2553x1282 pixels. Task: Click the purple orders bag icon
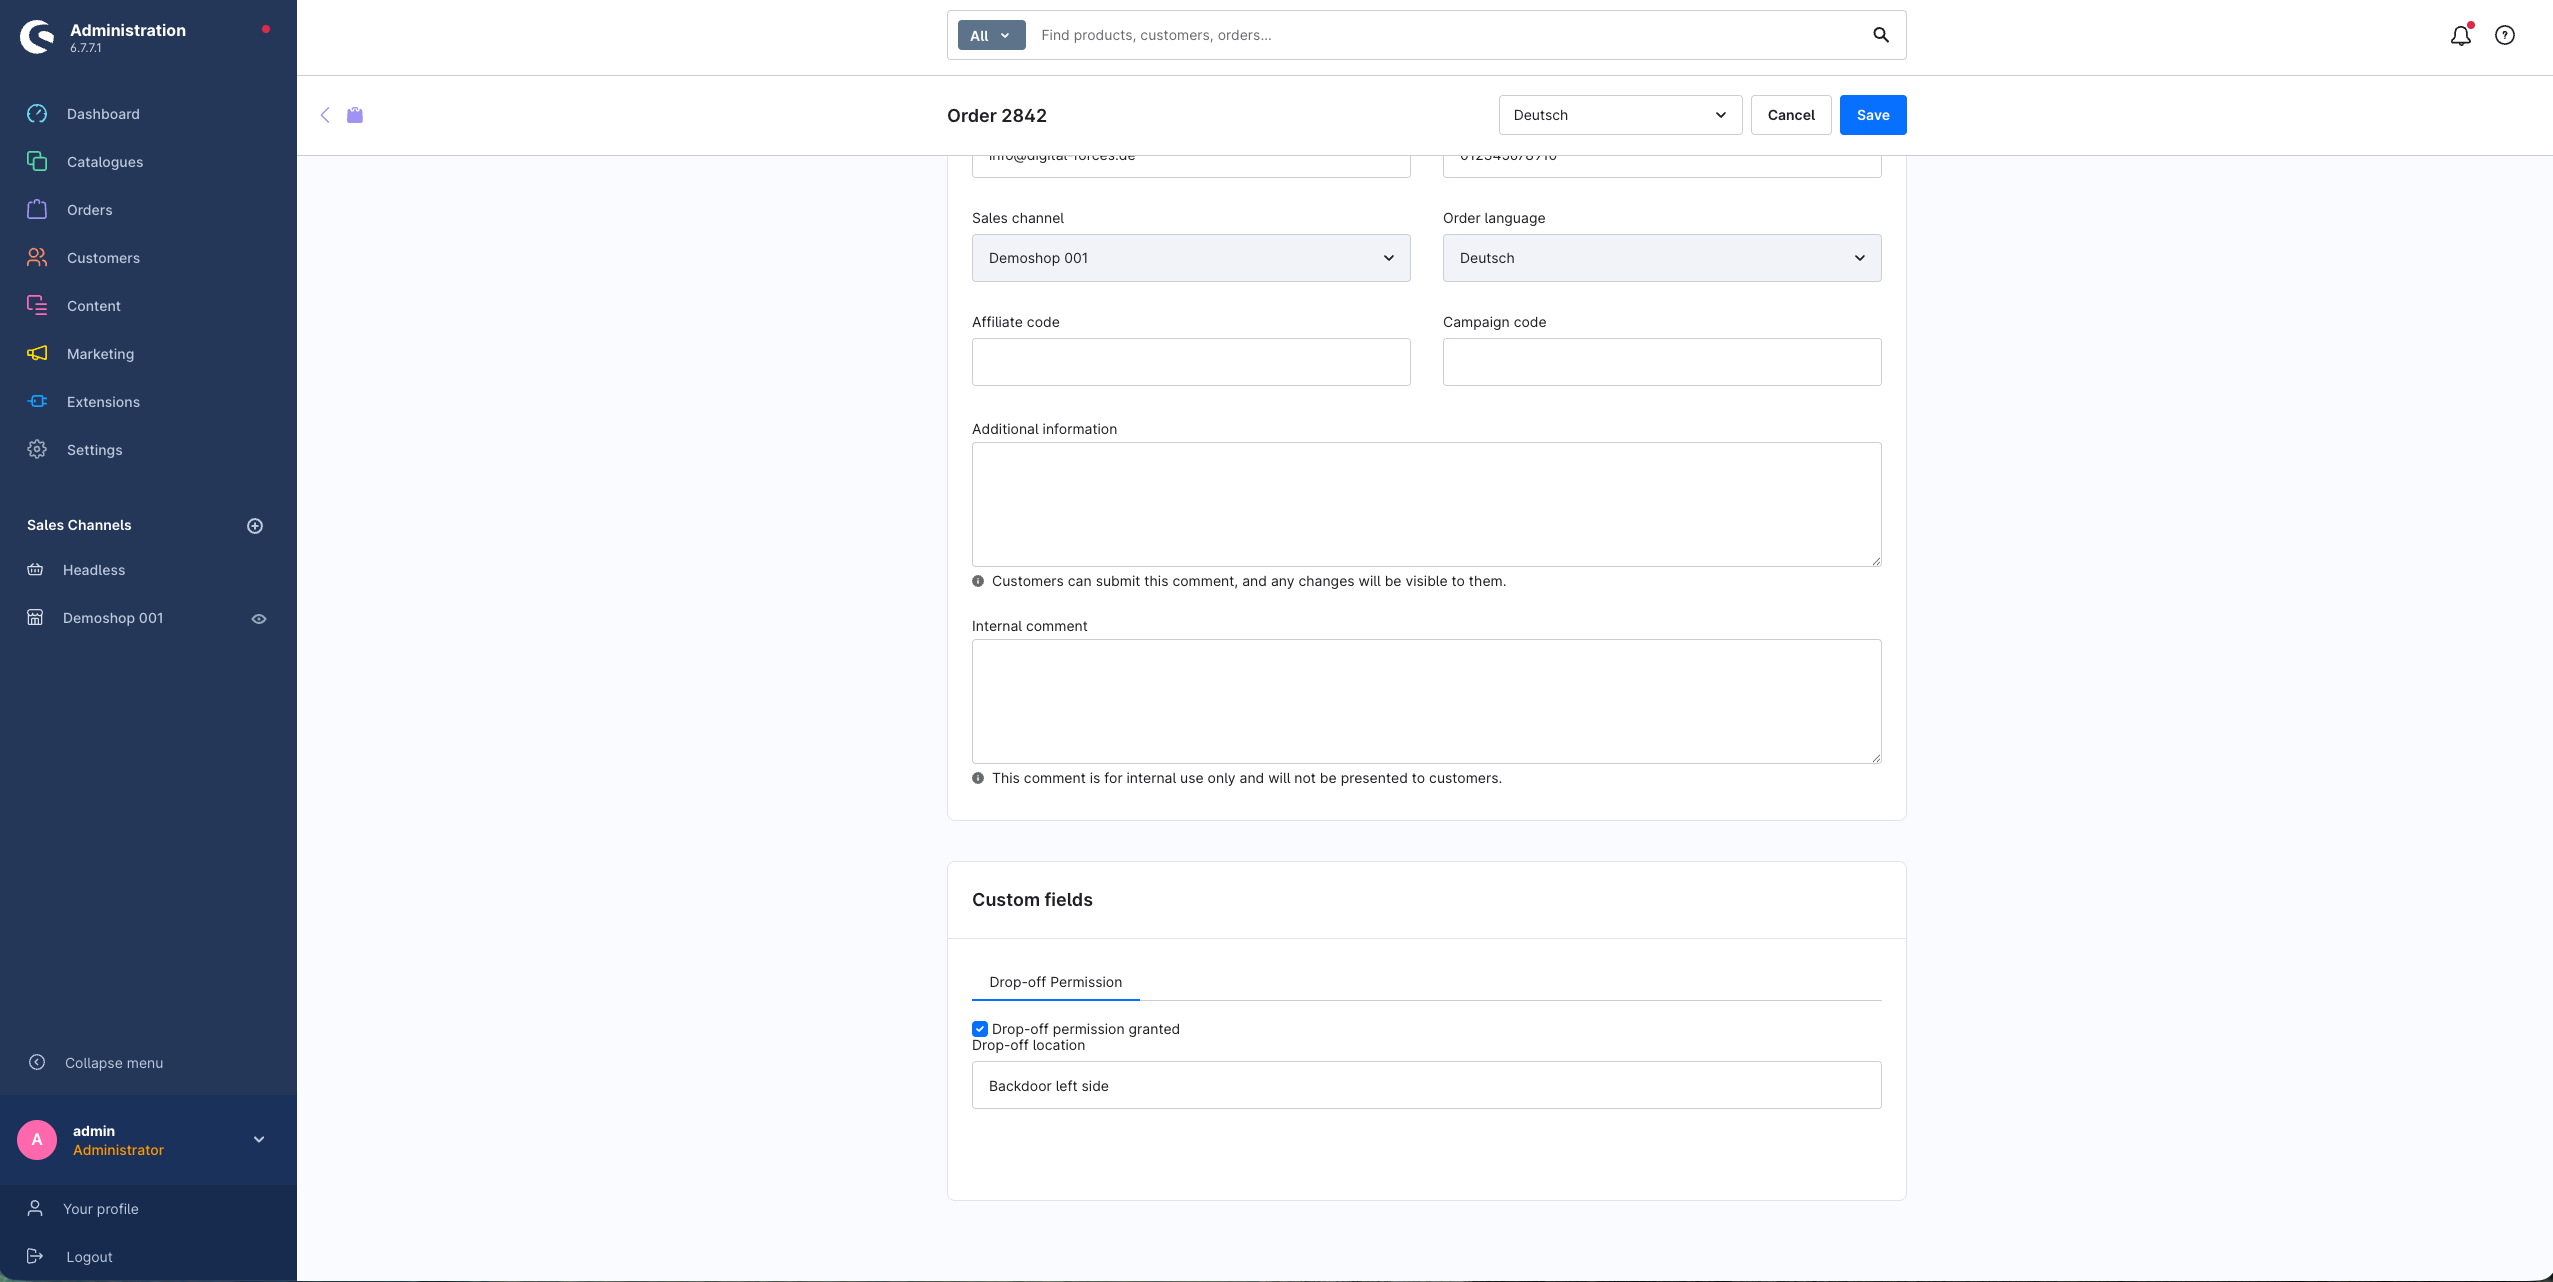pos(355,115)
